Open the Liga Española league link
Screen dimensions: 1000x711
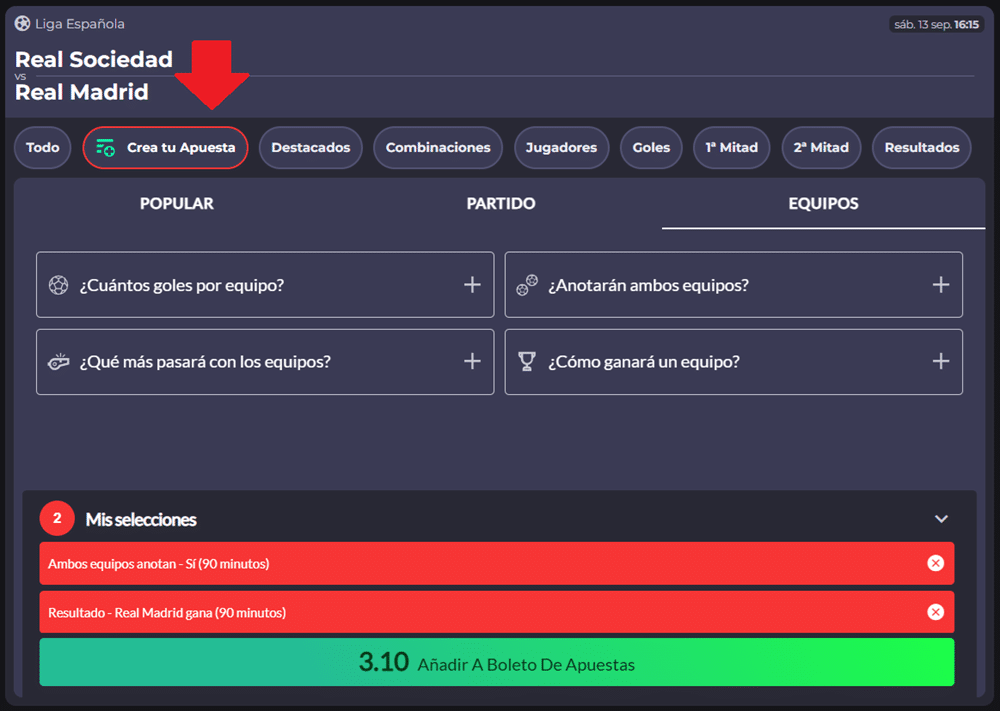(x=80, y=24)
